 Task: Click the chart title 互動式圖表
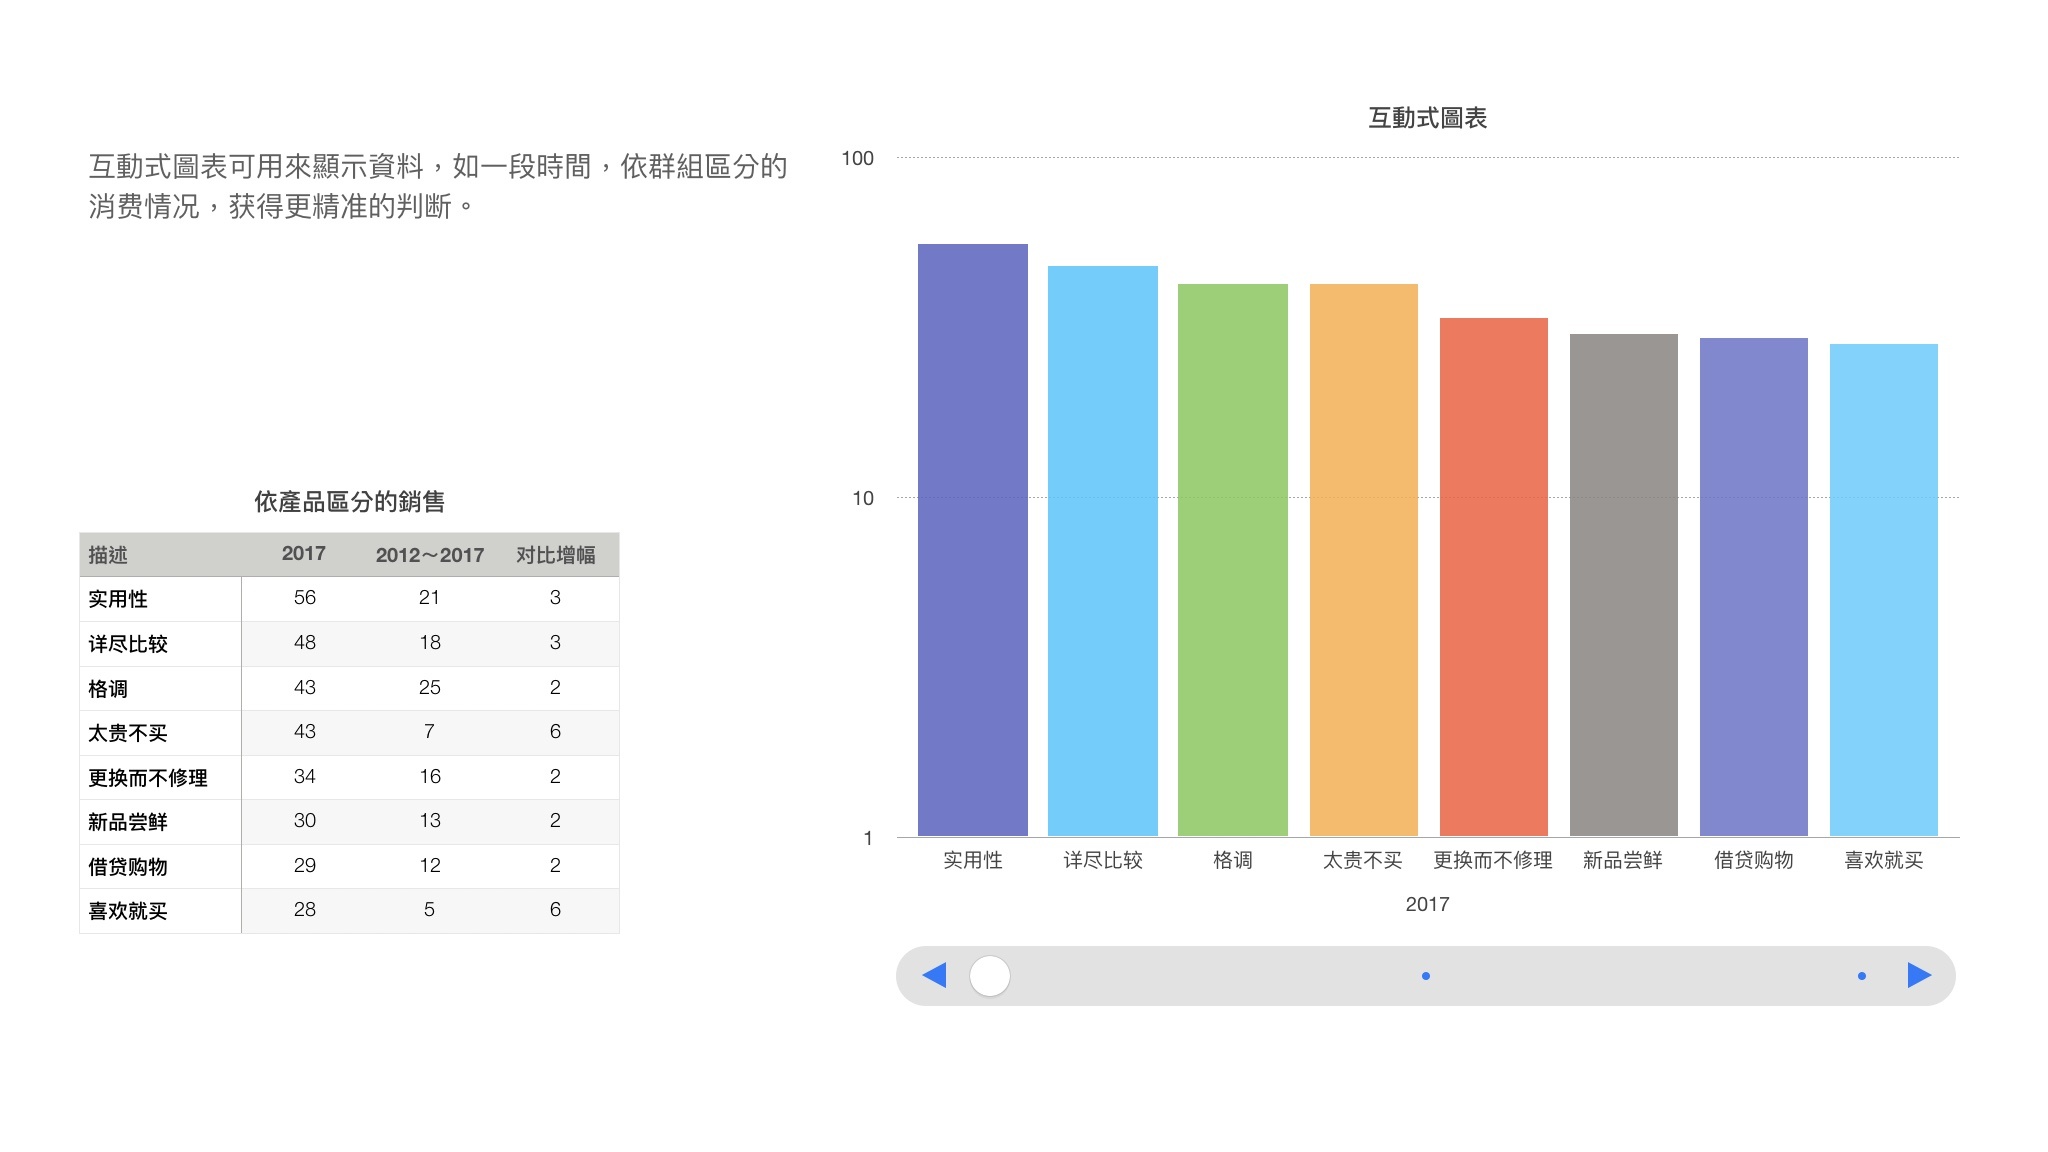(x=1427, y=118)
